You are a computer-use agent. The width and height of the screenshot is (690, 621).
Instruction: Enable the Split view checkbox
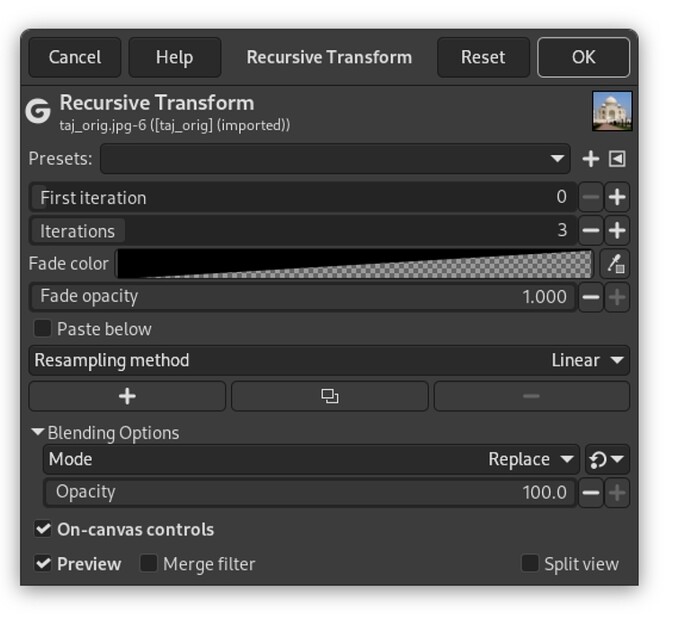click(530, 564)
